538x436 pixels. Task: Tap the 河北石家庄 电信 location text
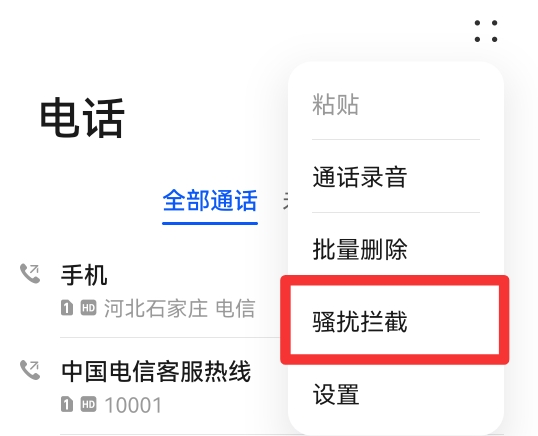(x=179, y=308)
